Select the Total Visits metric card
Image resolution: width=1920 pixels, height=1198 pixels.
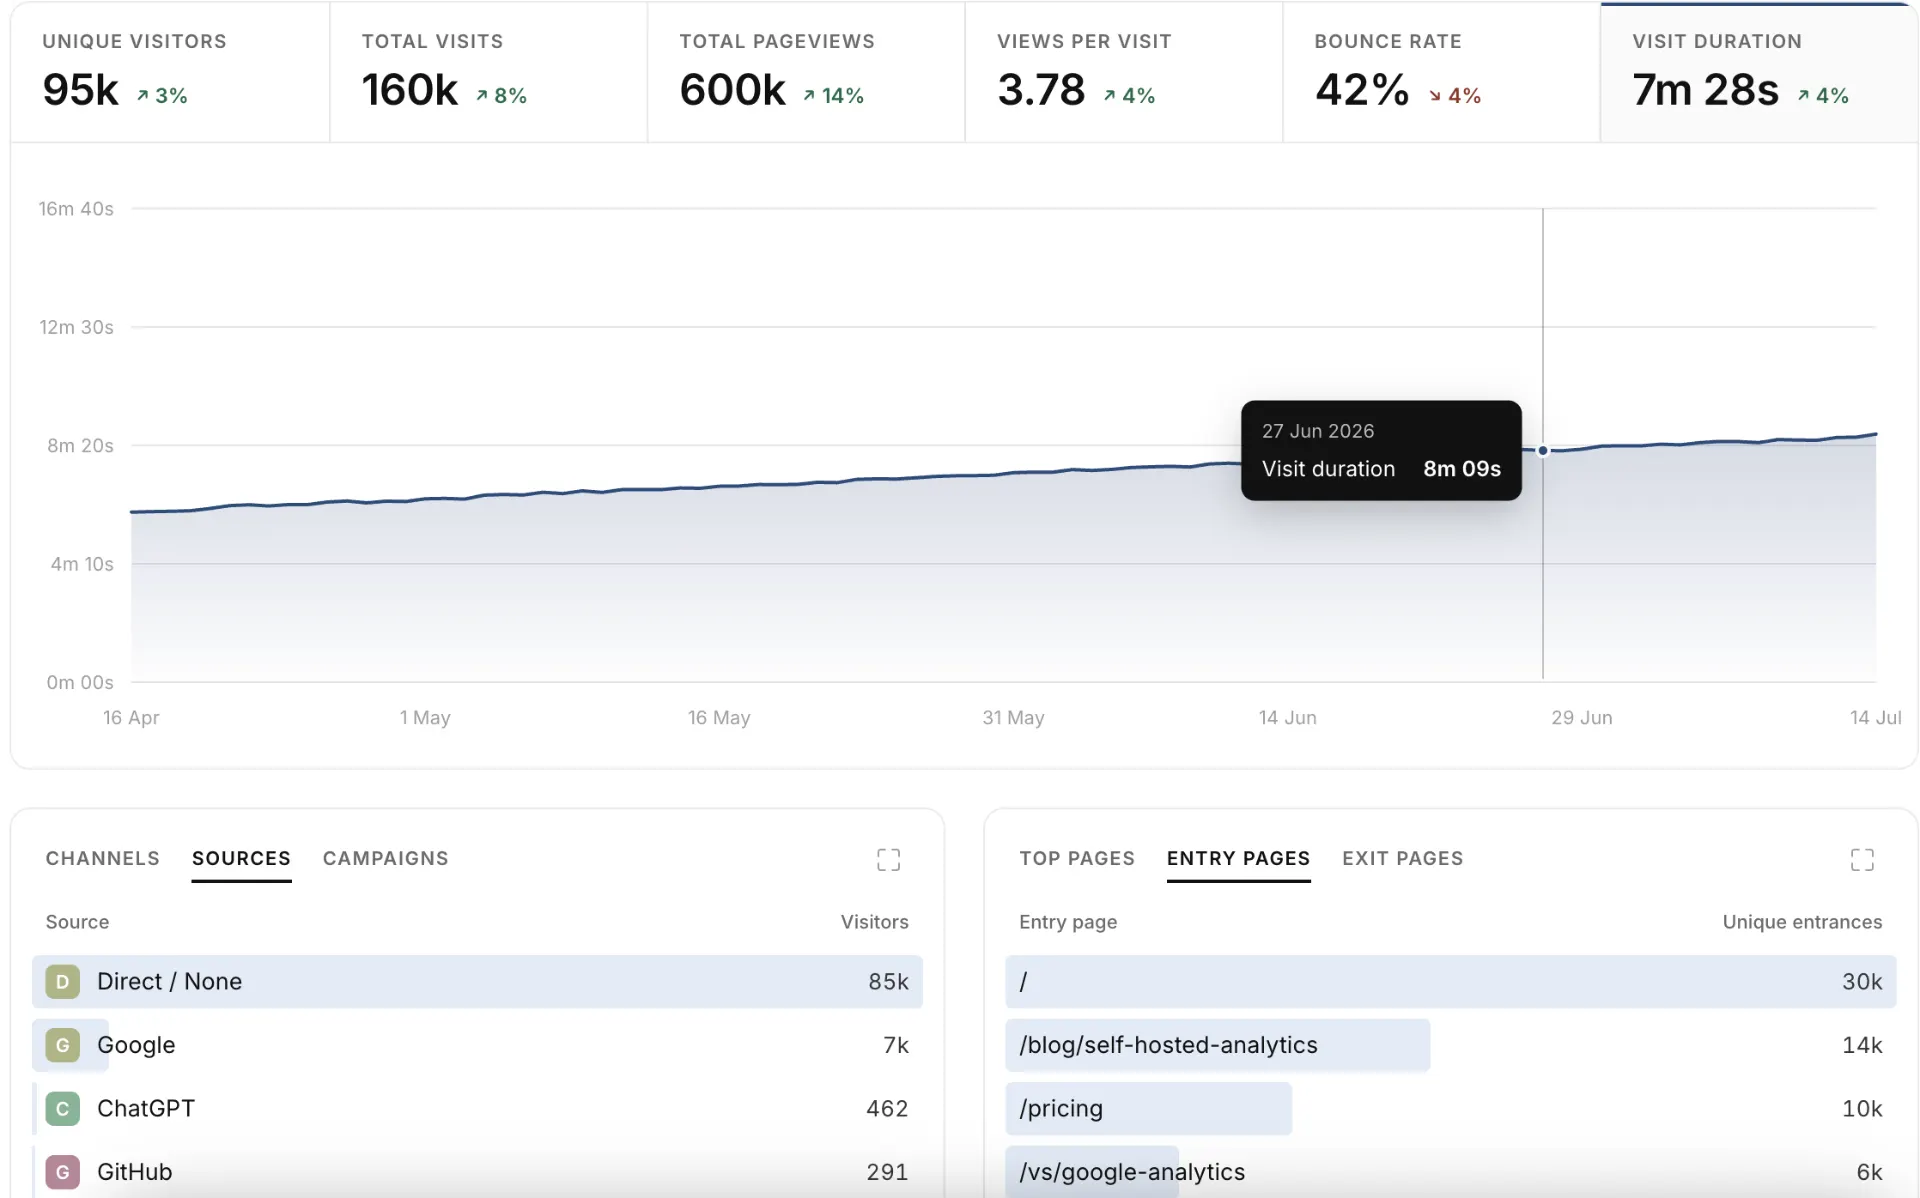click(x=488, y=72)
